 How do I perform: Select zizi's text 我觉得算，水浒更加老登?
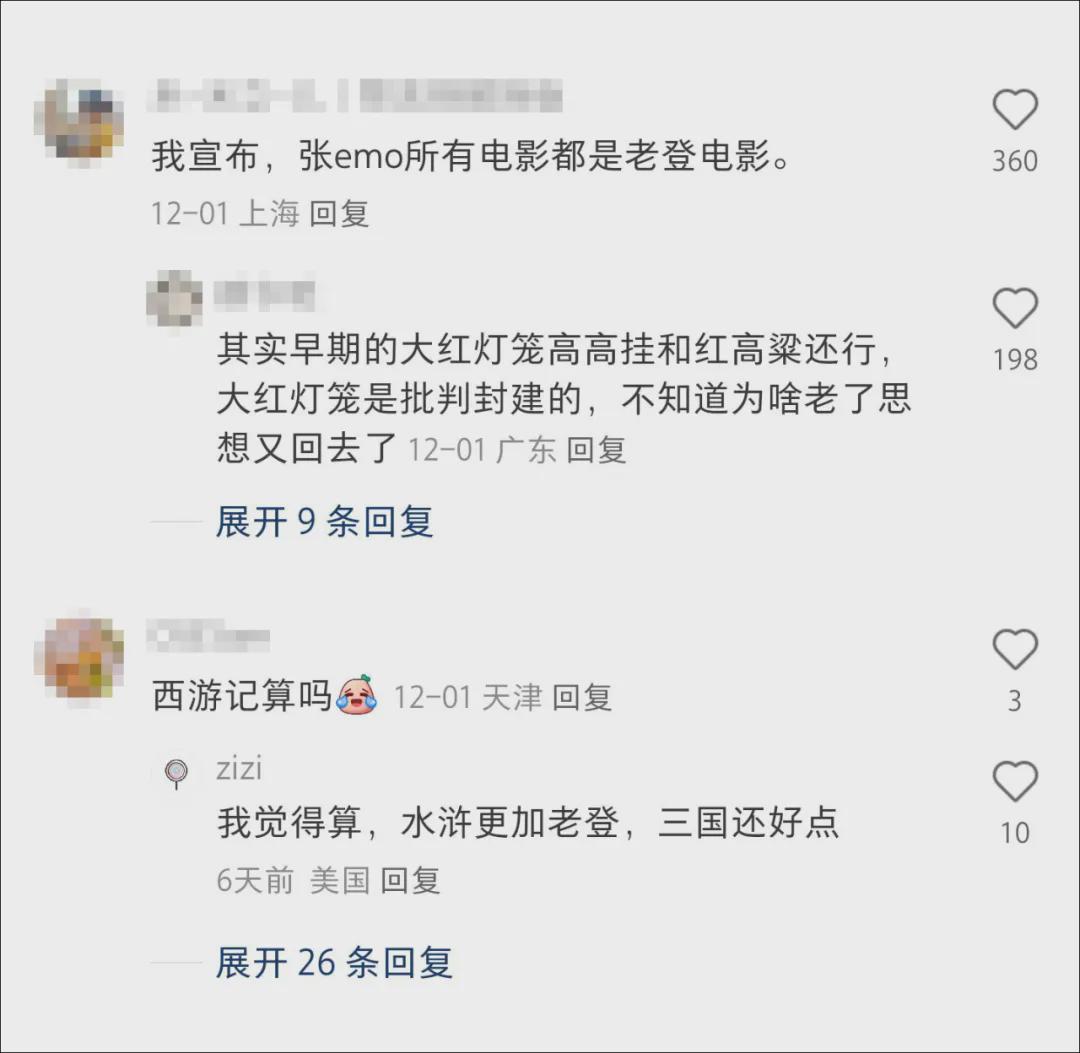pos(418,822)
